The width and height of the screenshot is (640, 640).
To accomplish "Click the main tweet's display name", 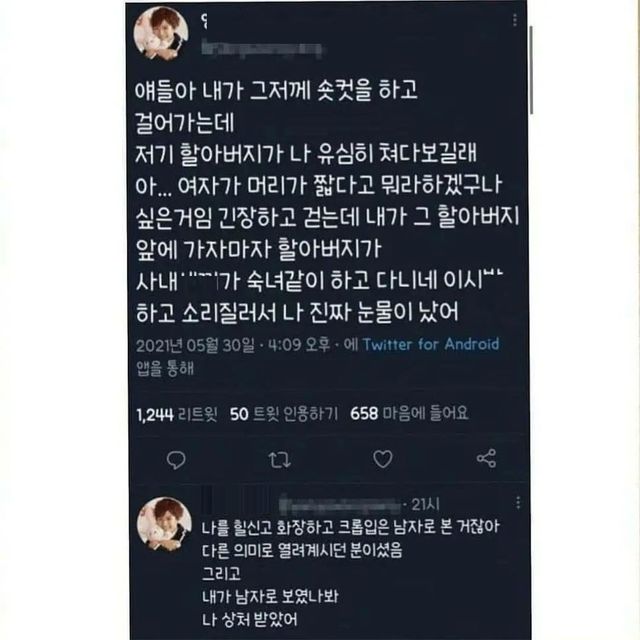I will click(x=205, y=21).
